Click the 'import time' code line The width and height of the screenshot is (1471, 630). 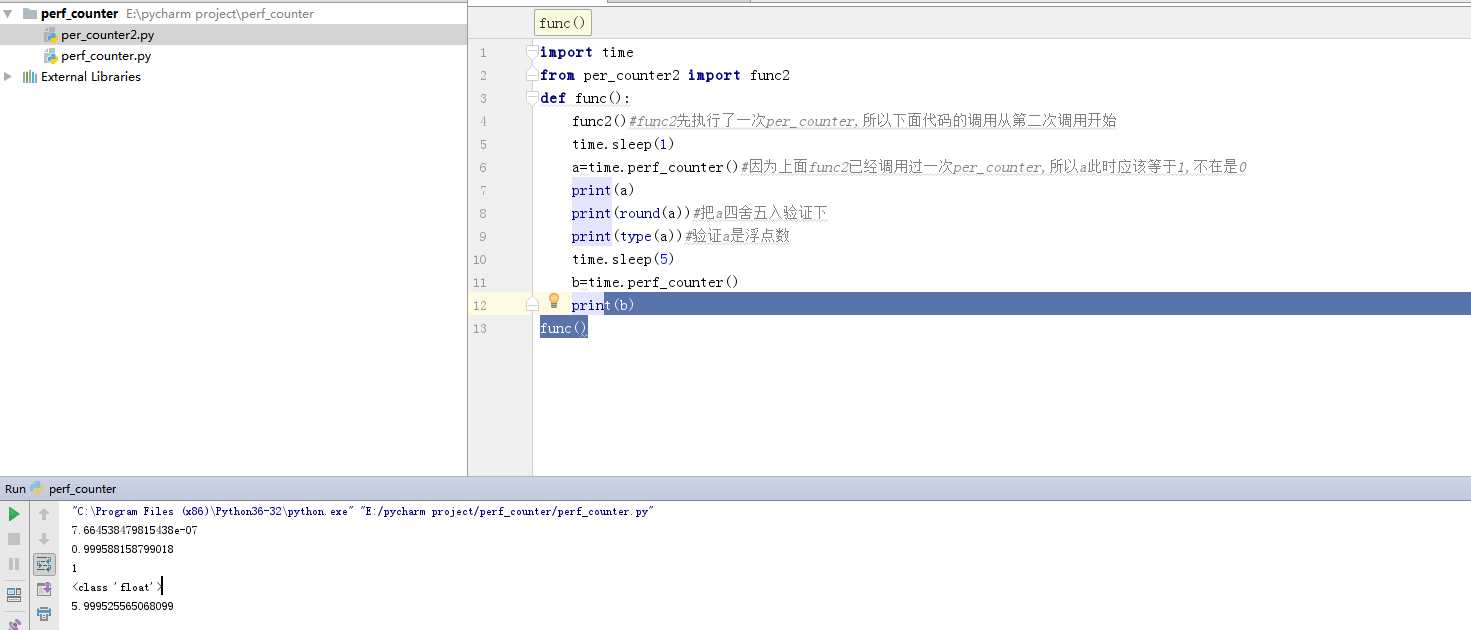point(586,52)
